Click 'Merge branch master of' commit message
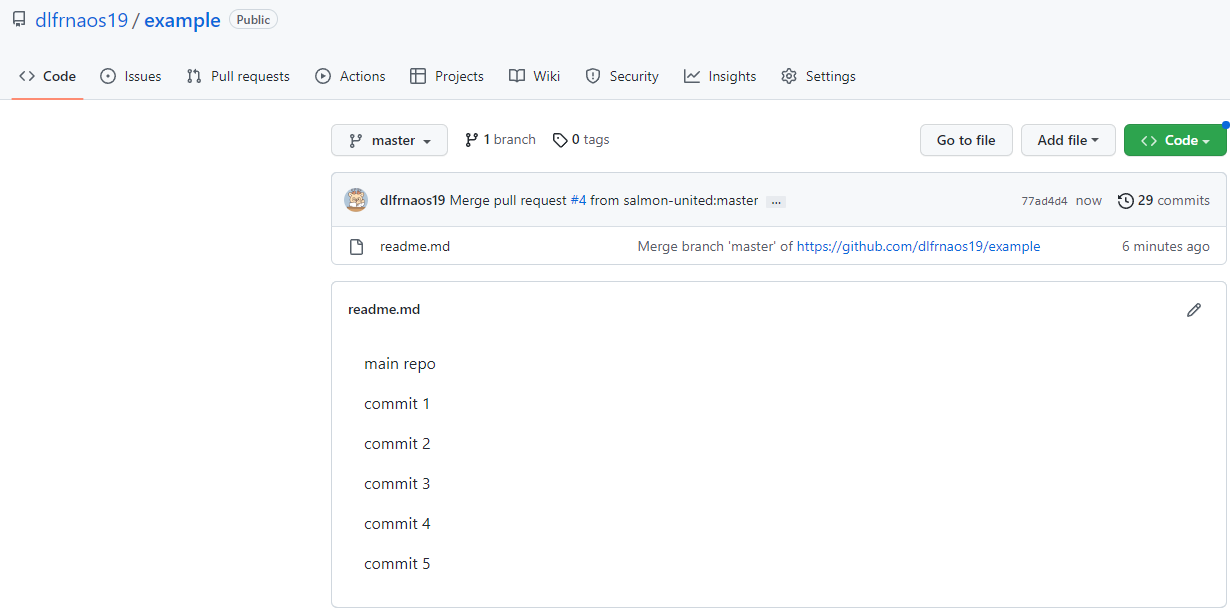1230x610 pixels. coord(715,246)
